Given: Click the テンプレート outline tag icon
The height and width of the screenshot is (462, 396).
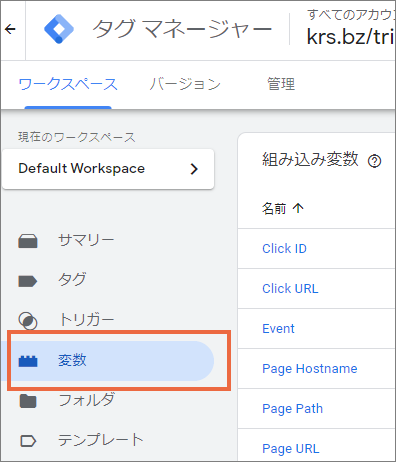Looking at the screenshot, I should tap(28, 441).
